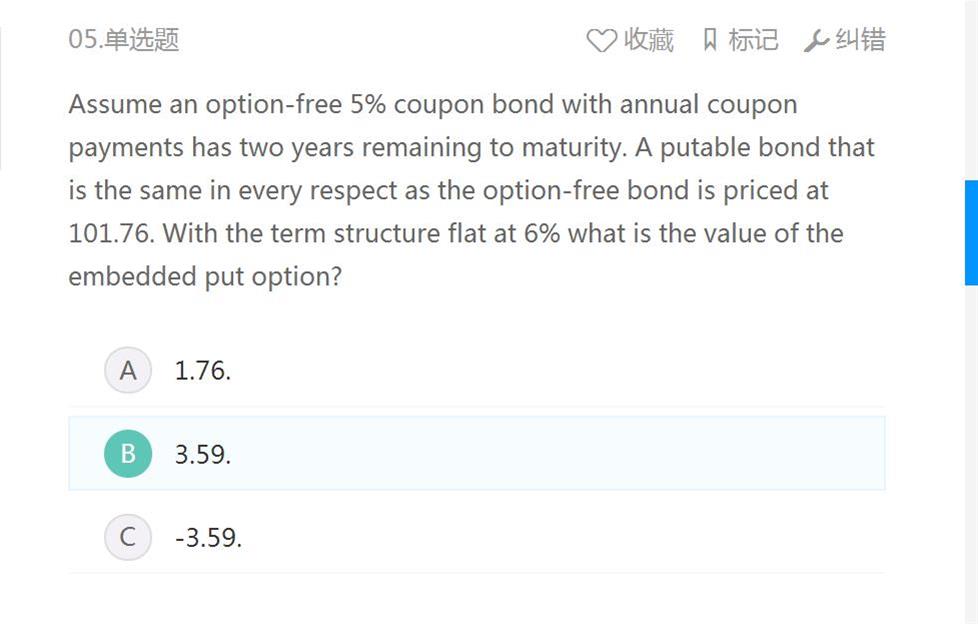Choose answer text 3.59.
Image resolution: width=978 pixels, height=624 pixels.
(x=203, y=454)
